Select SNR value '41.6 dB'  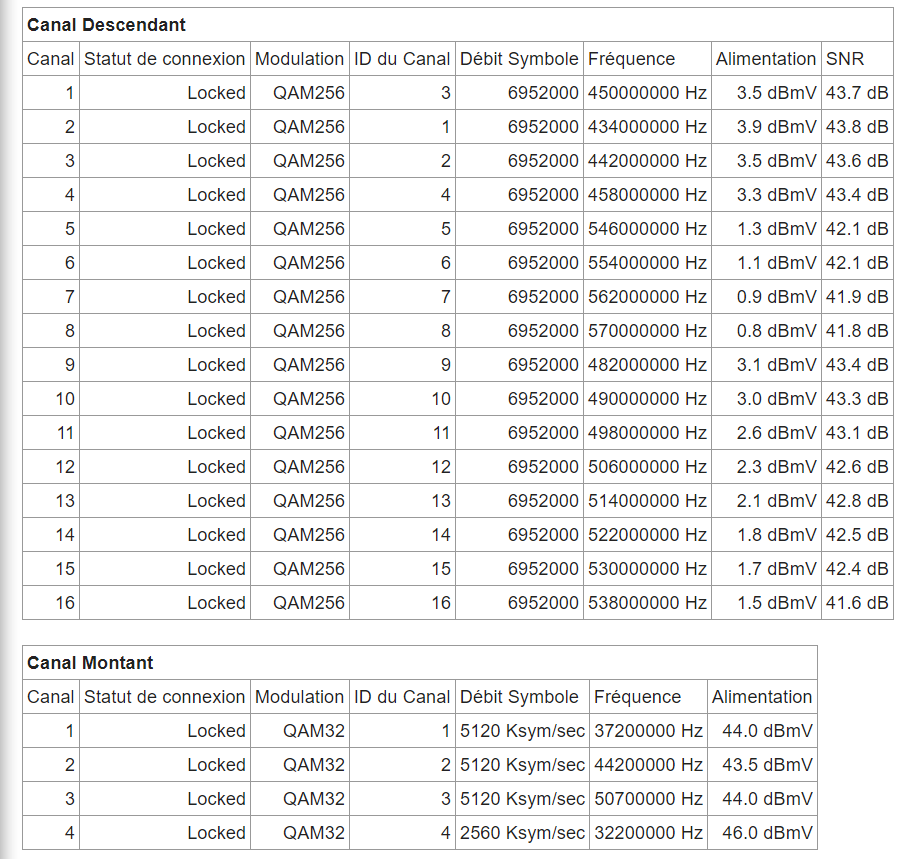tap(857, 603)
